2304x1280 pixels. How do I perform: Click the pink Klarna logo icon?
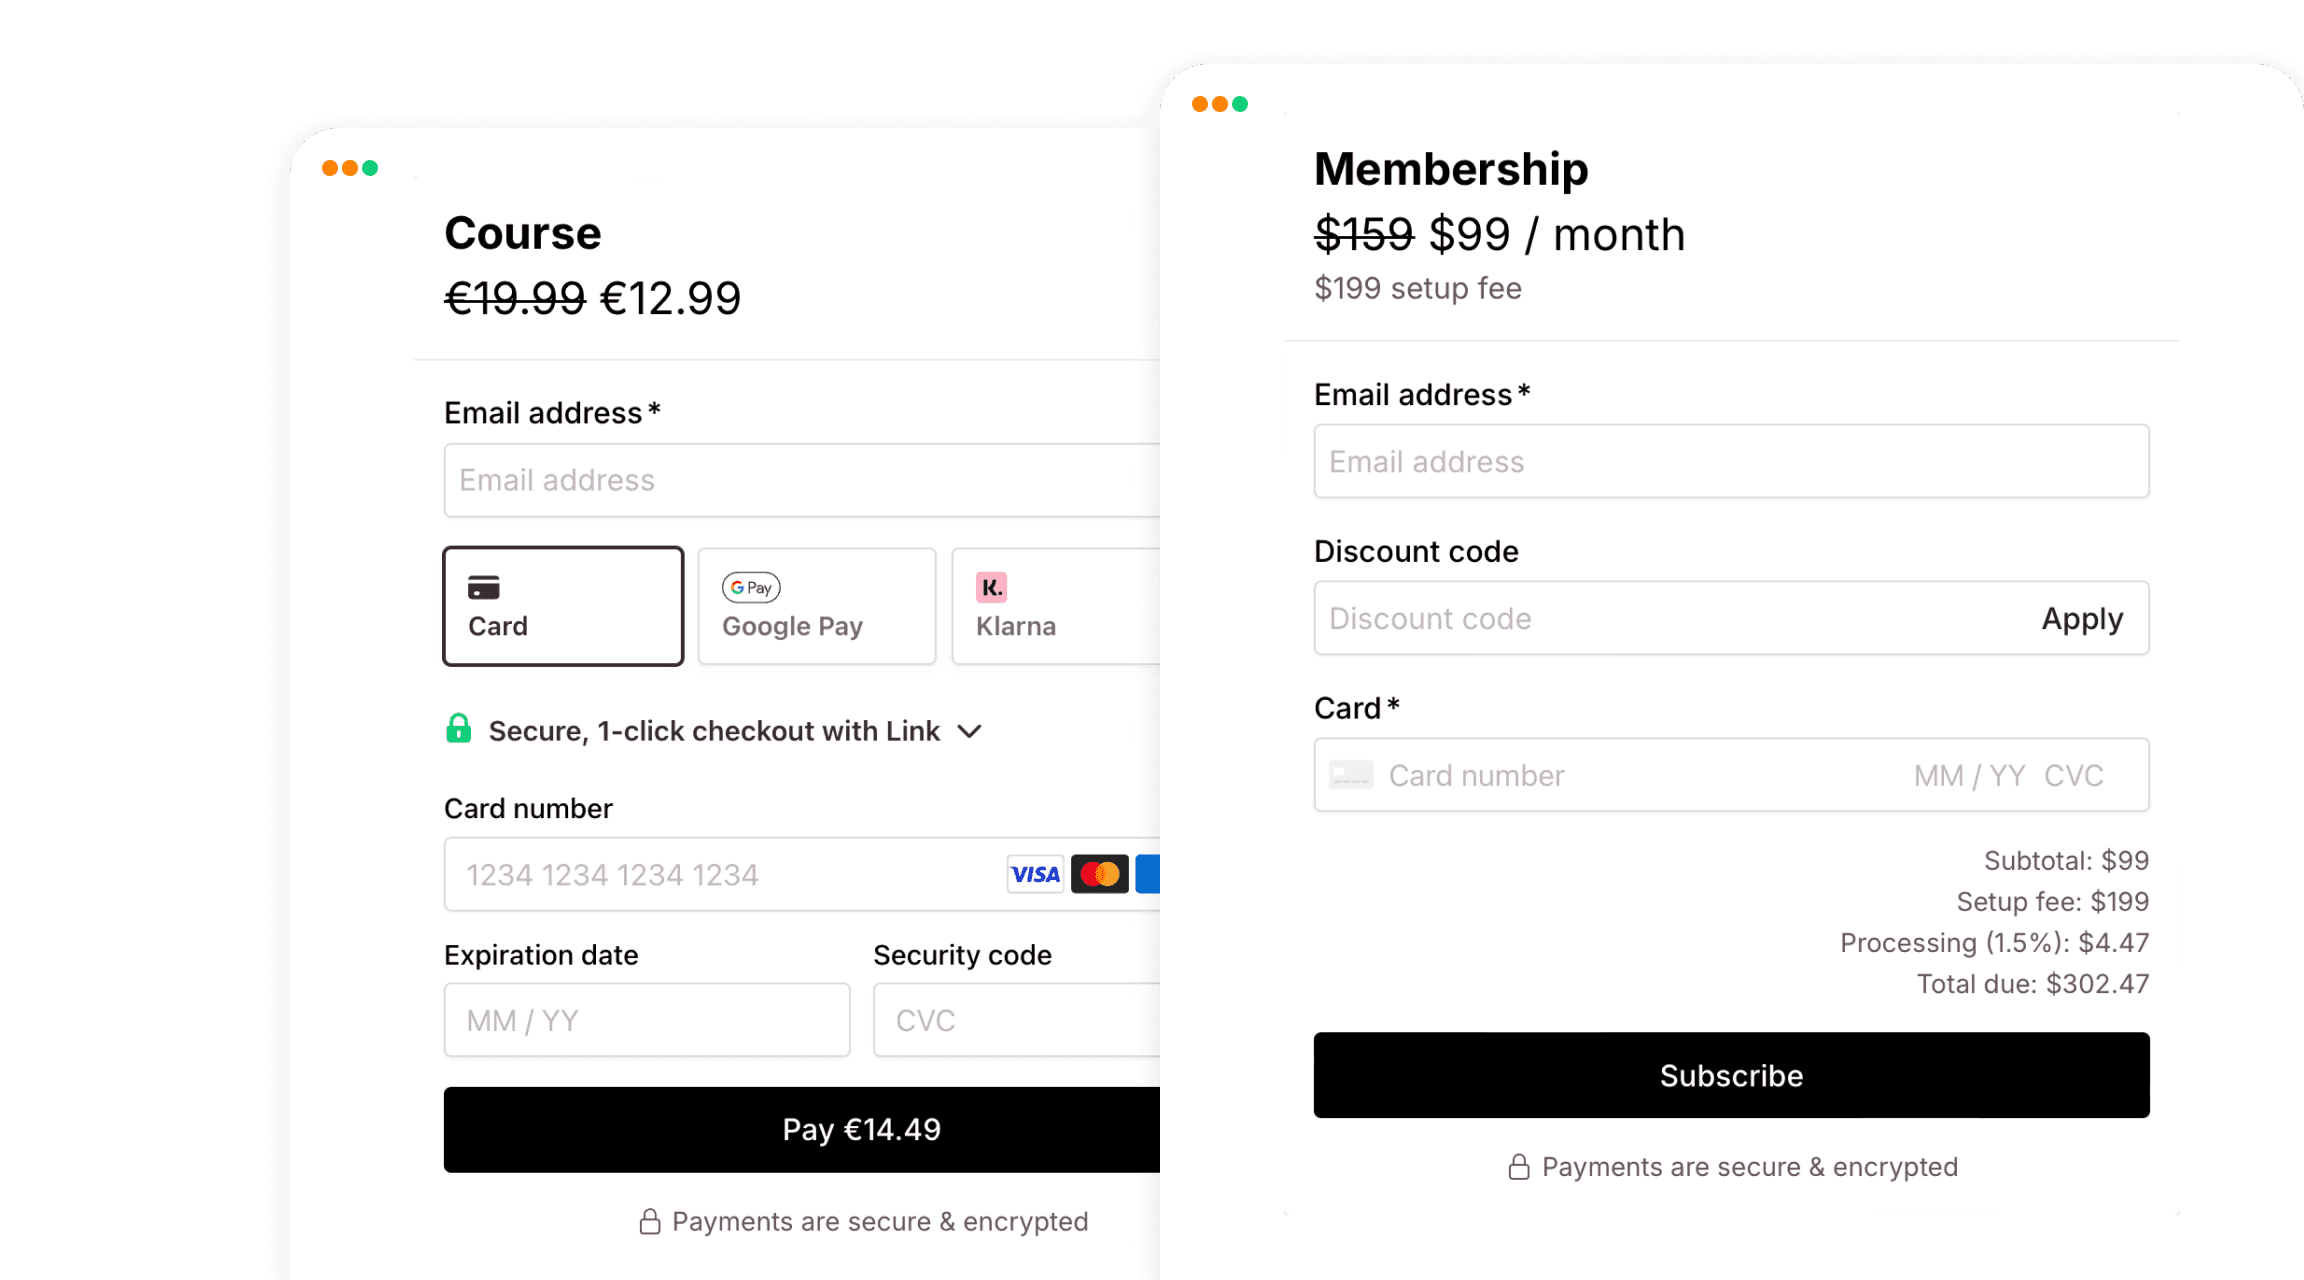click(991, 587)
